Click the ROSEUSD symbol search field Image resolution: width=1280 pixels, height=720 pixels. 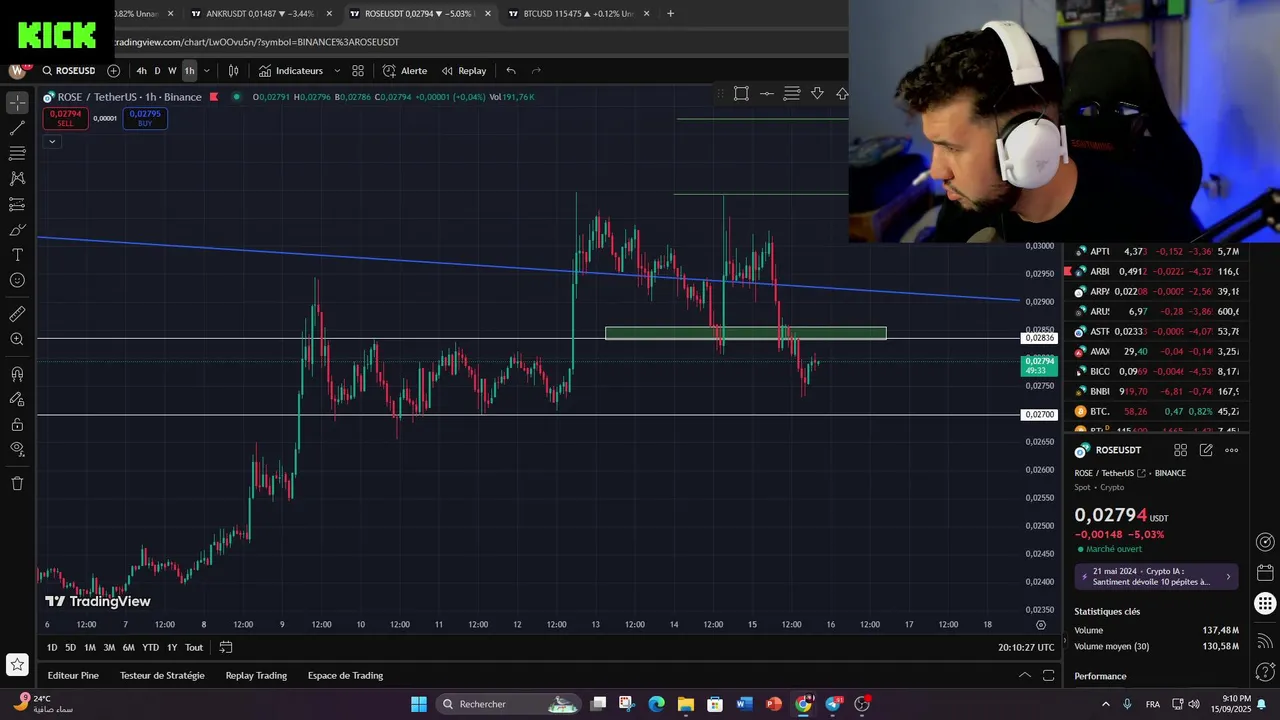point(68,71)
